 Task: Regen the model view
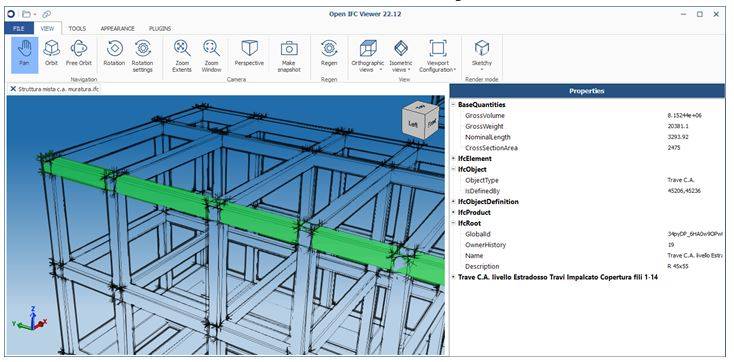click(329, 52)
